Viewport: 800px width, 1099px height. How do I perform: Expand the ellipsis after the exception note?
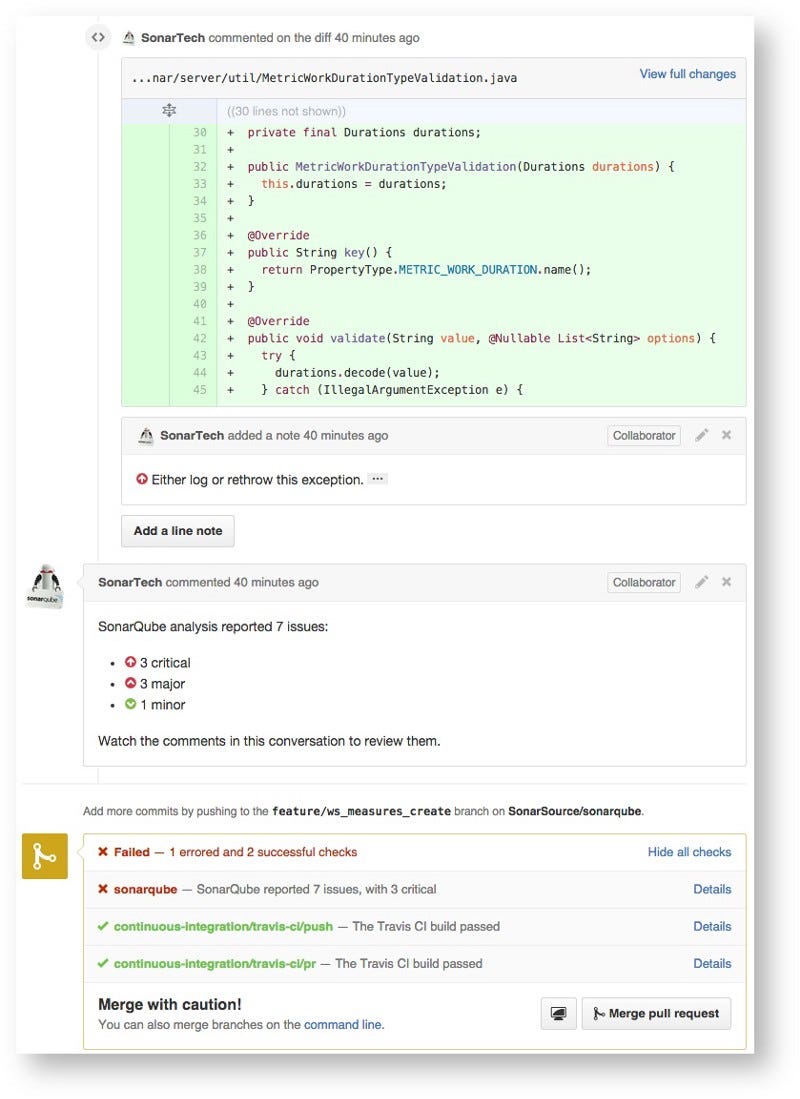click(377, 479)
